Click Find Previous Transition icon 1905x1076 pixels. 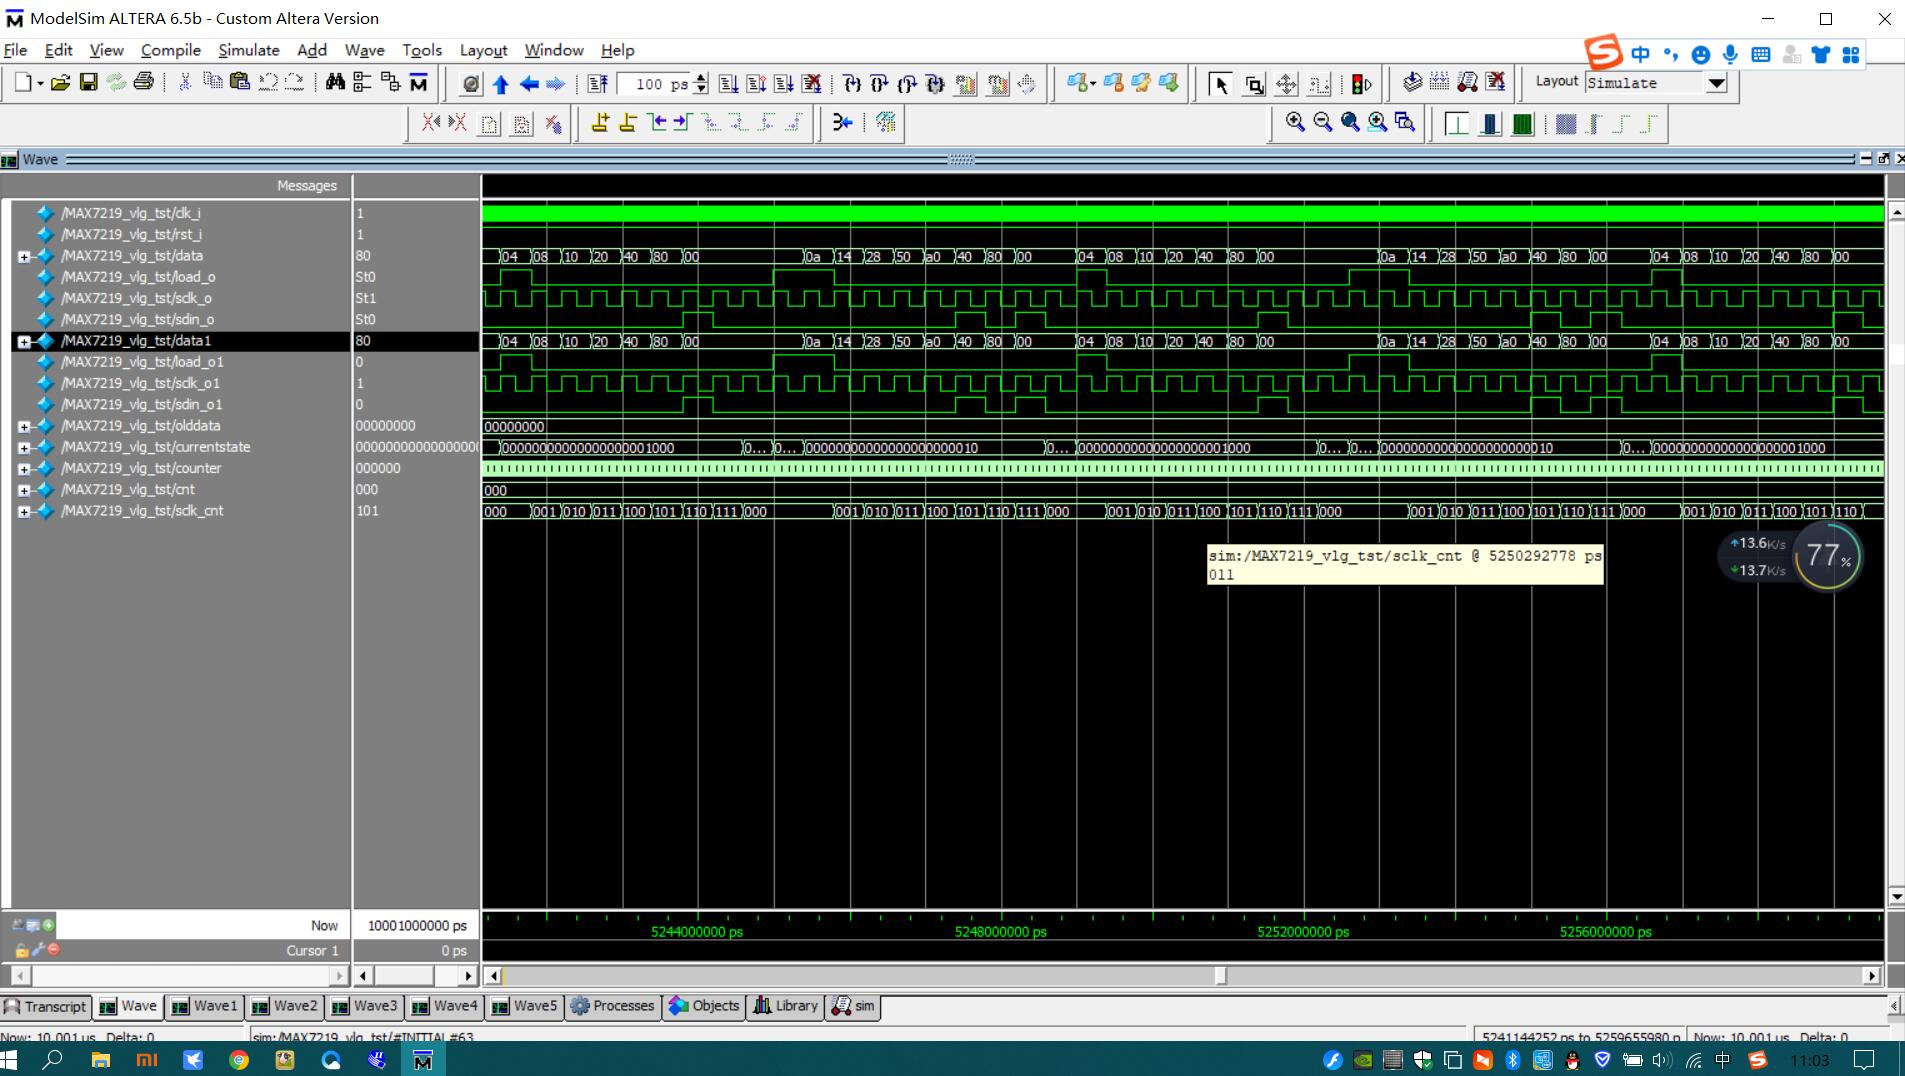point(657,123)
